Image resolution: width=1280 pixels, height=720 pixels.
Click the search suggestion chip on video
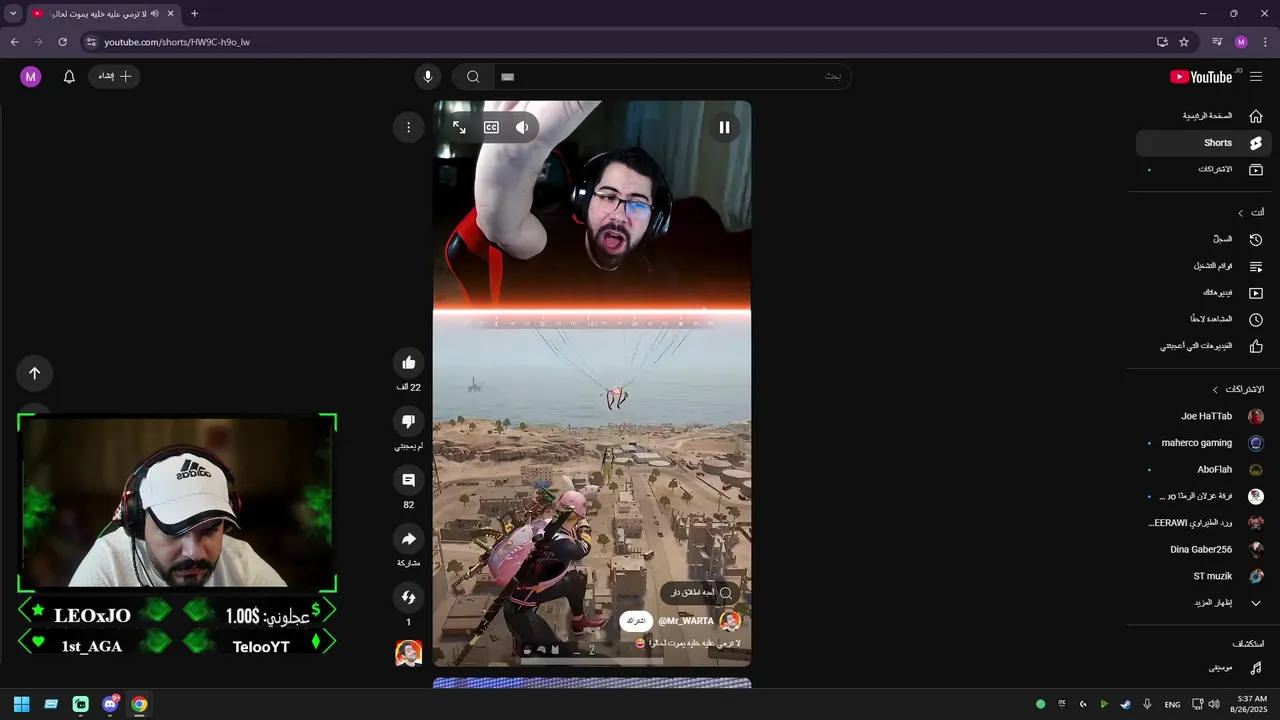pyautogui.click(x=700, y=593)
